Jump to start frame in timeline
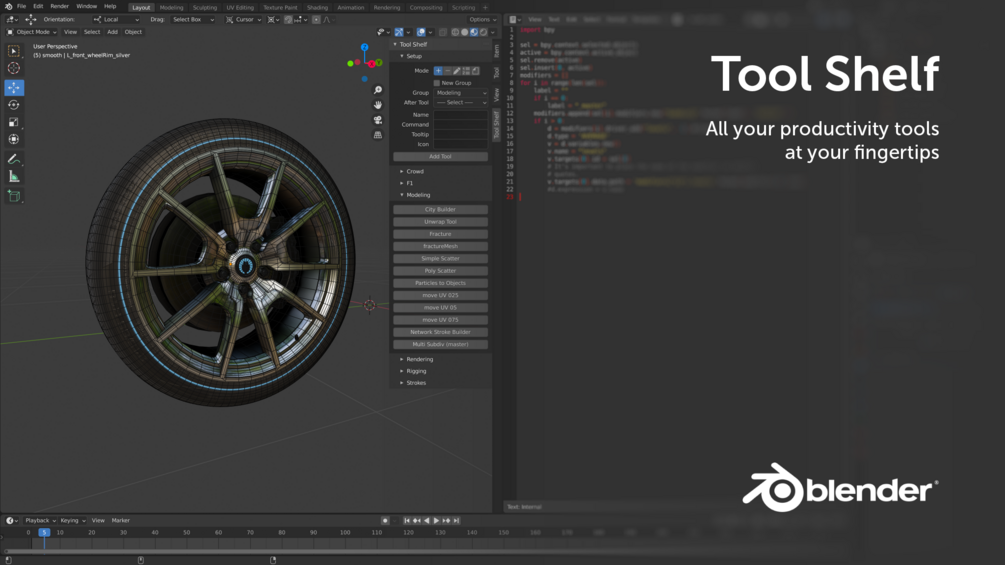 coord(407,521)
